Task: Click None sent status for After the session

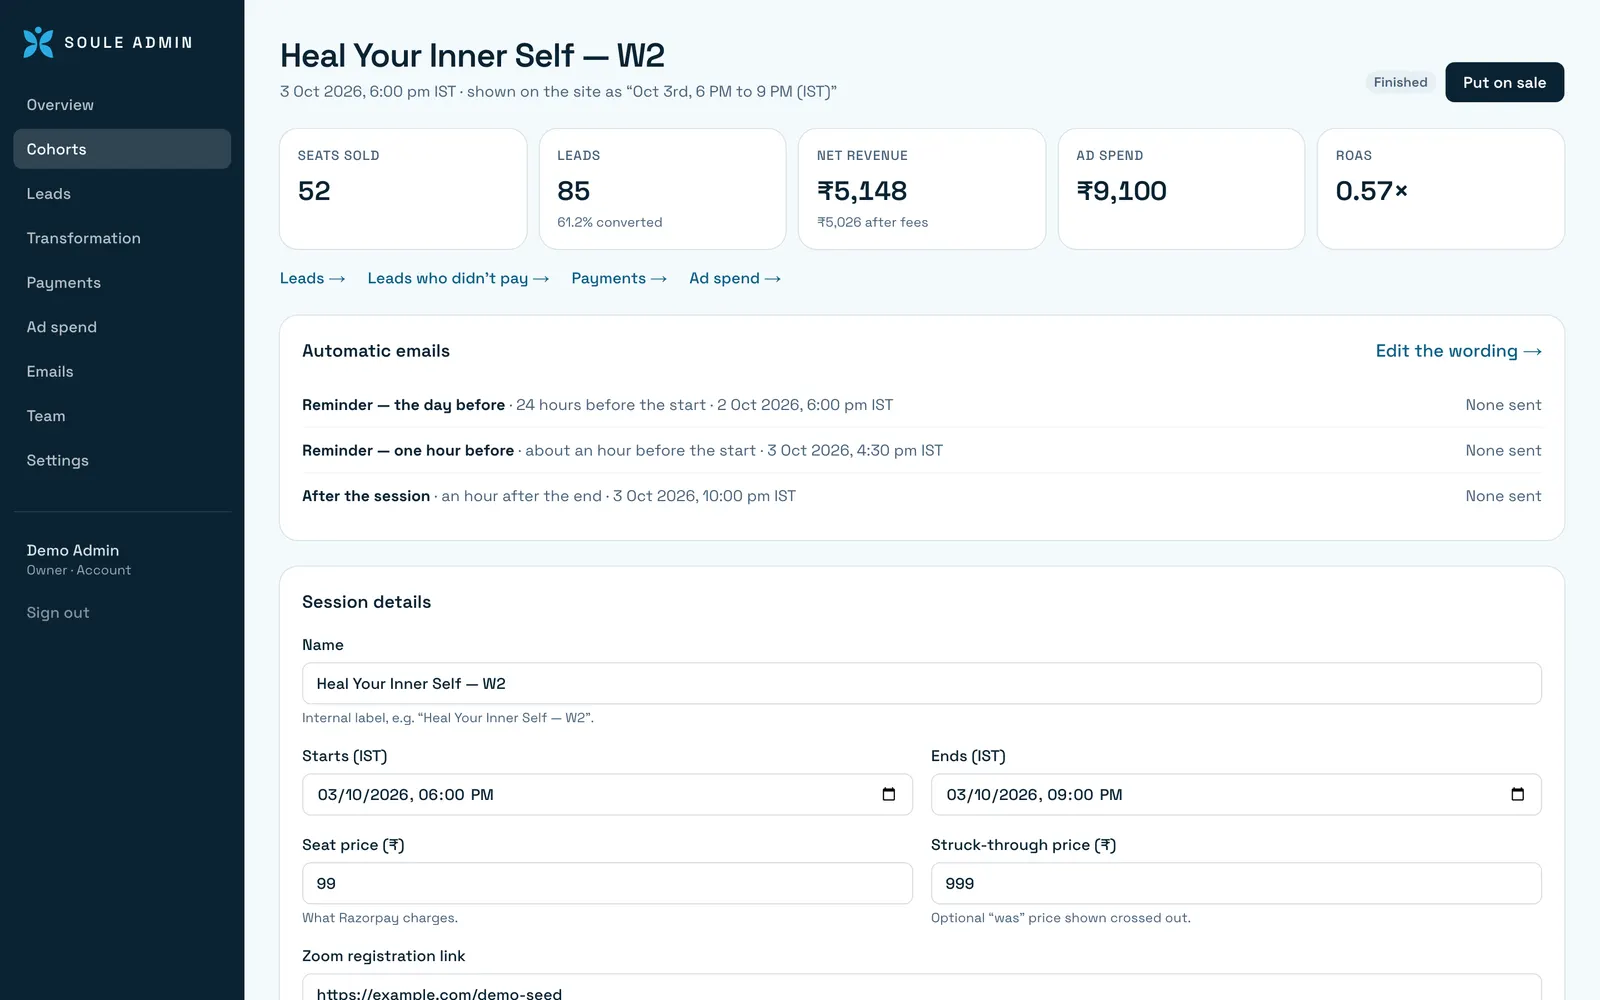Action: point(1503,496)
